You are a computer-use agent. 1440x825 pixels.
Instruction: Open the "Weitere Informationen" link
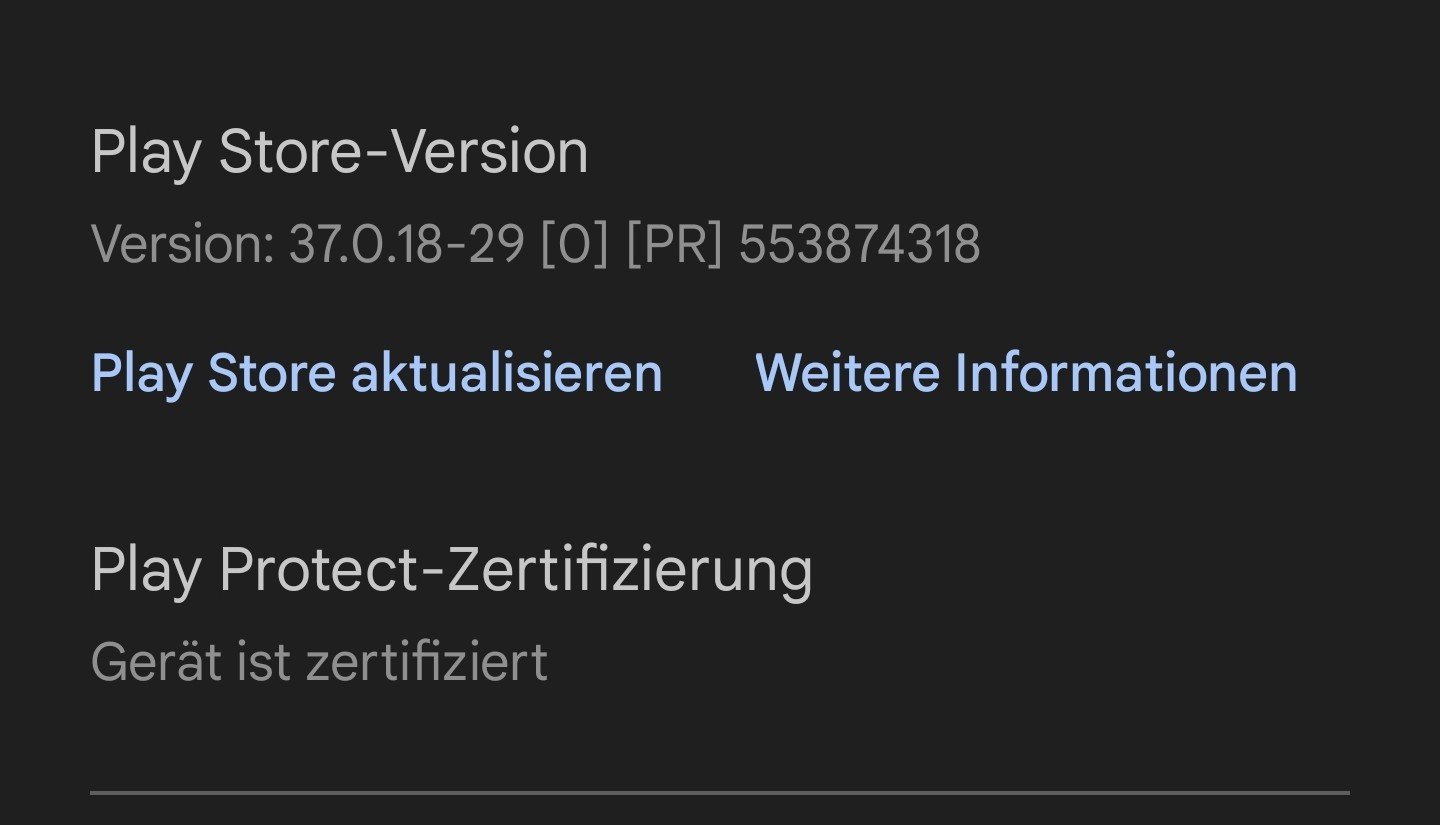[x=1026, y=373]
